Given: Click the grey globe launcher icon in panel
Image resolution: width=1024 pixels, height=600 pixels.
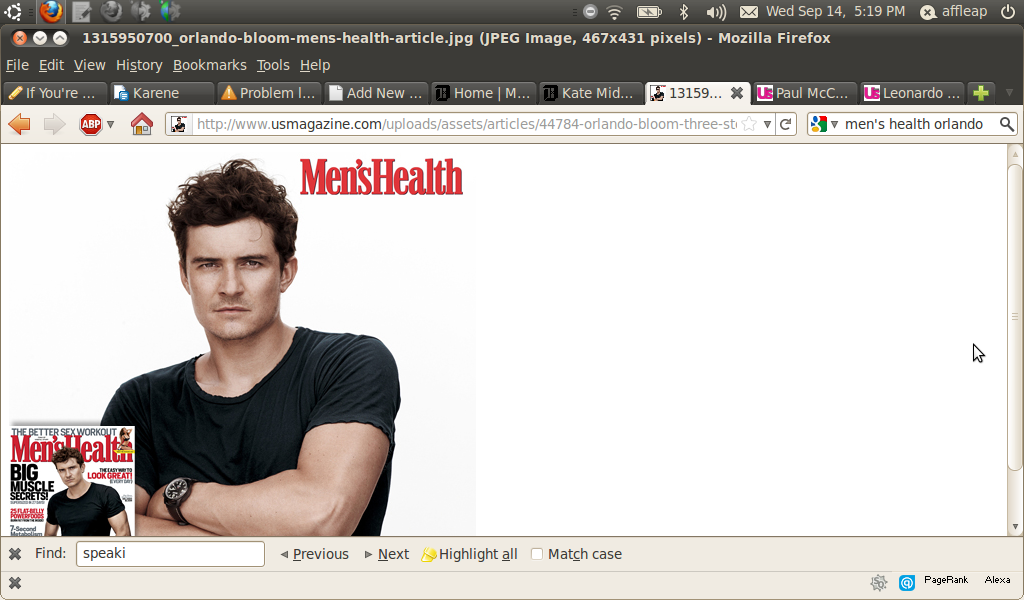Looking at the screenshot, I should (x=111, y=11).
